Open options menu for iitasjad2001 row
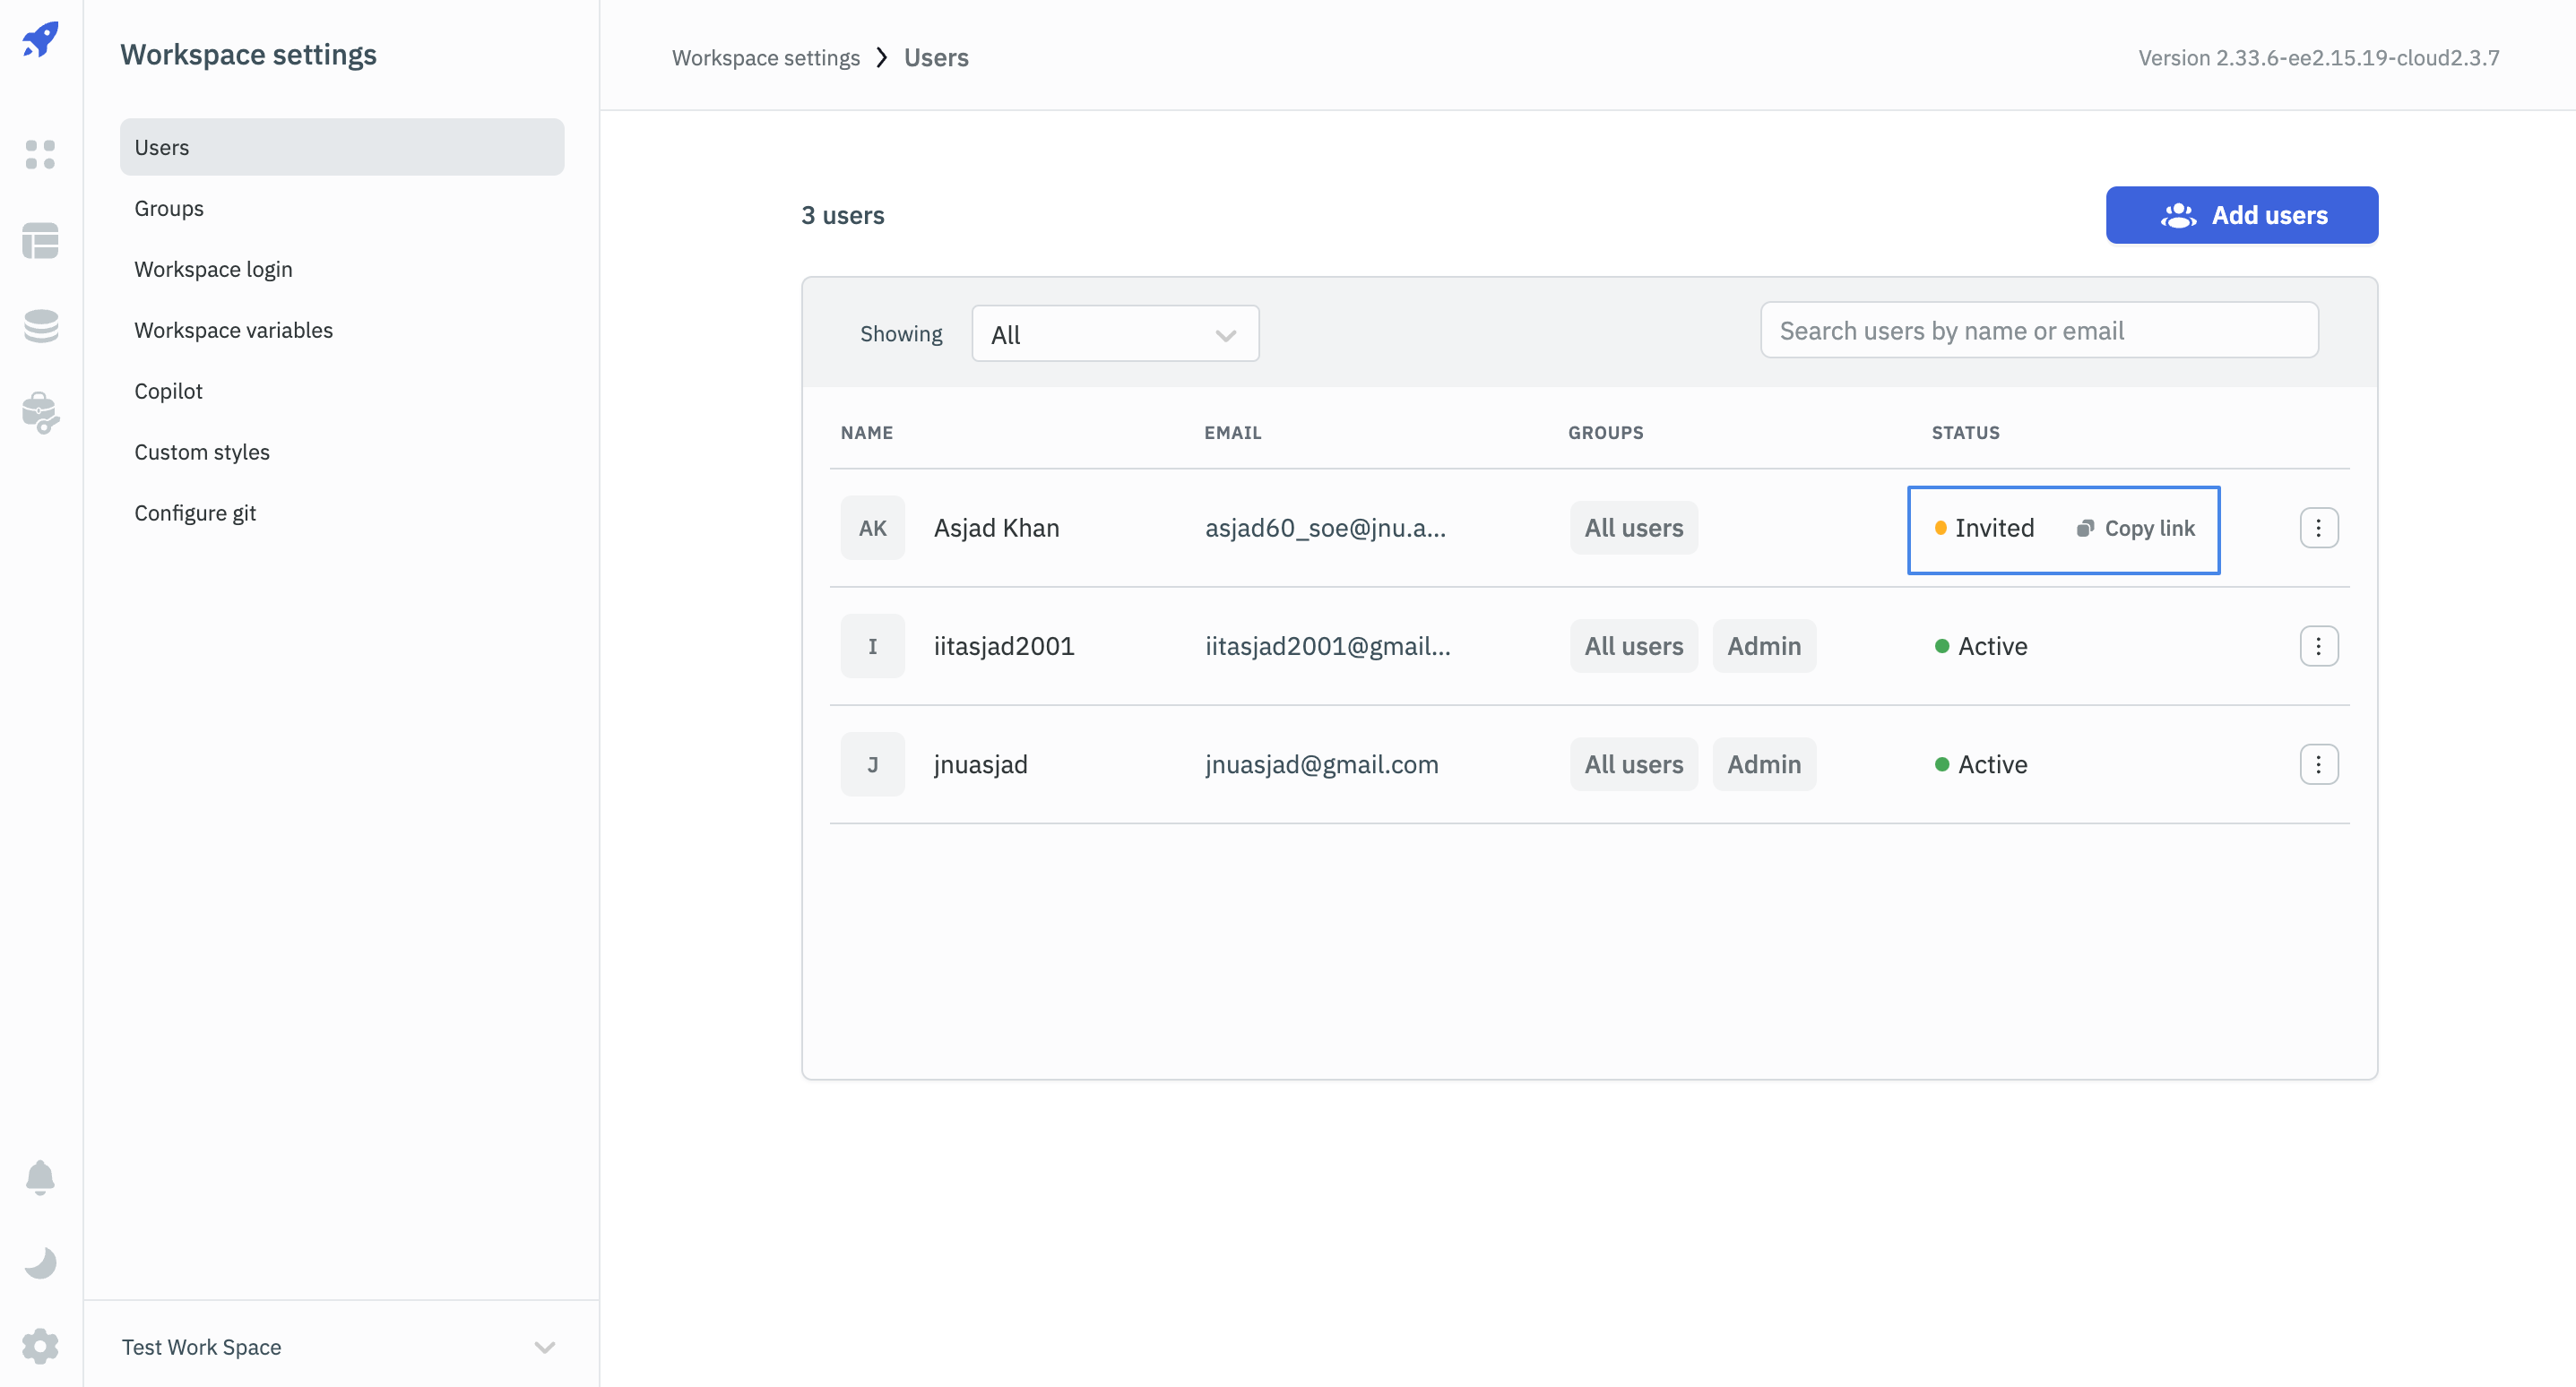 coord(2318,646)
